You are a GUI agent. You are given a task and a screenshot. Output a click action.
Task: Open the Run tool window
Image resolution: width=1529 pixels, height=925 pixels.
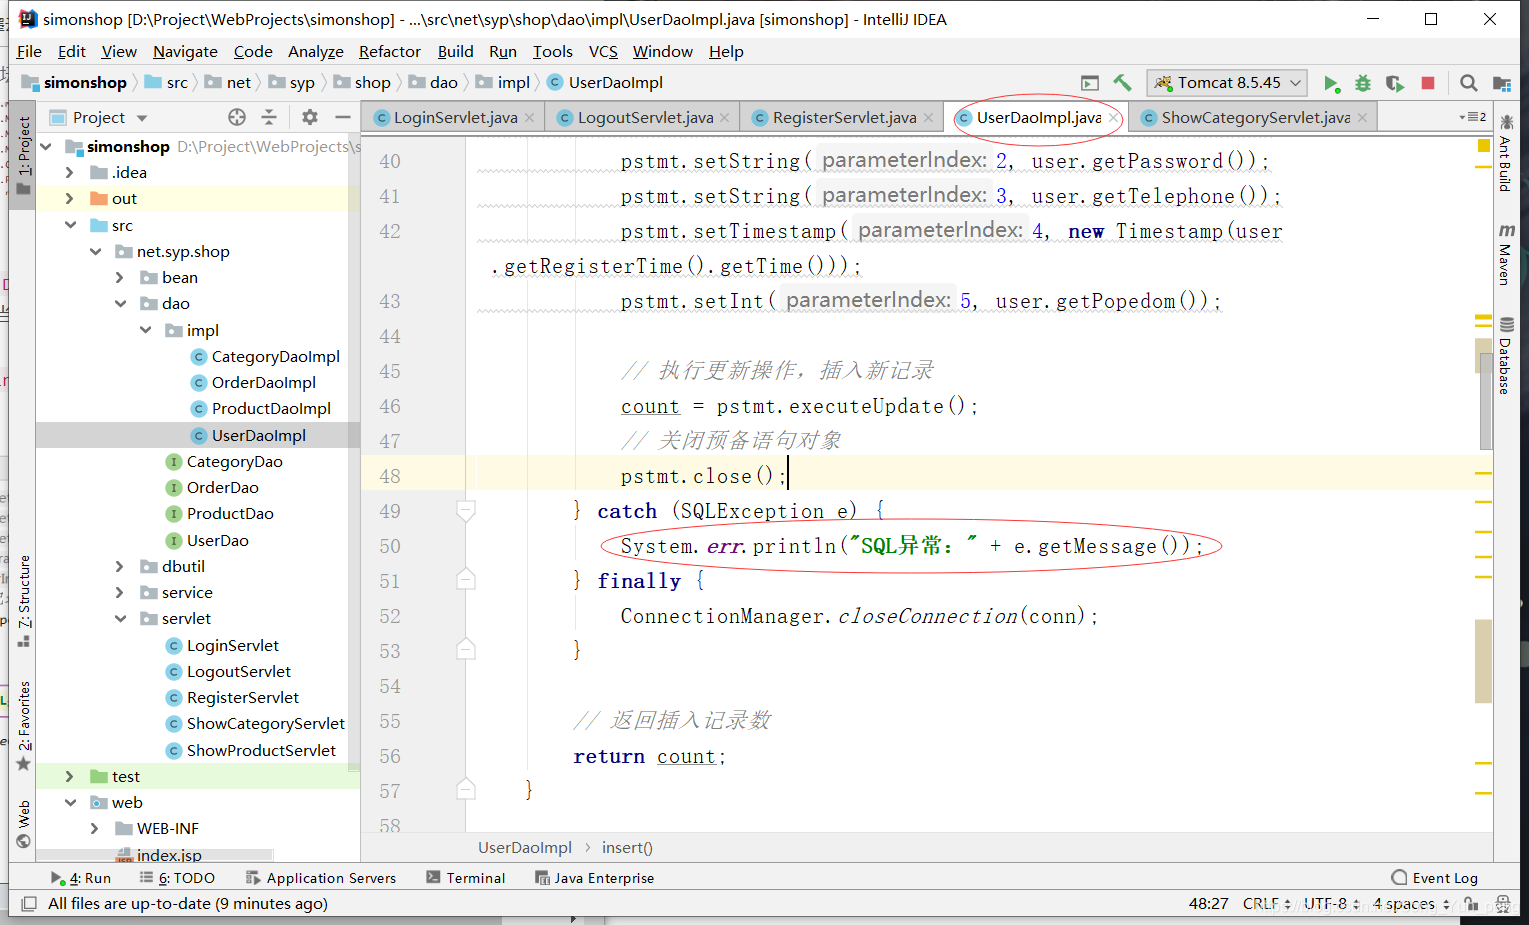81,878
